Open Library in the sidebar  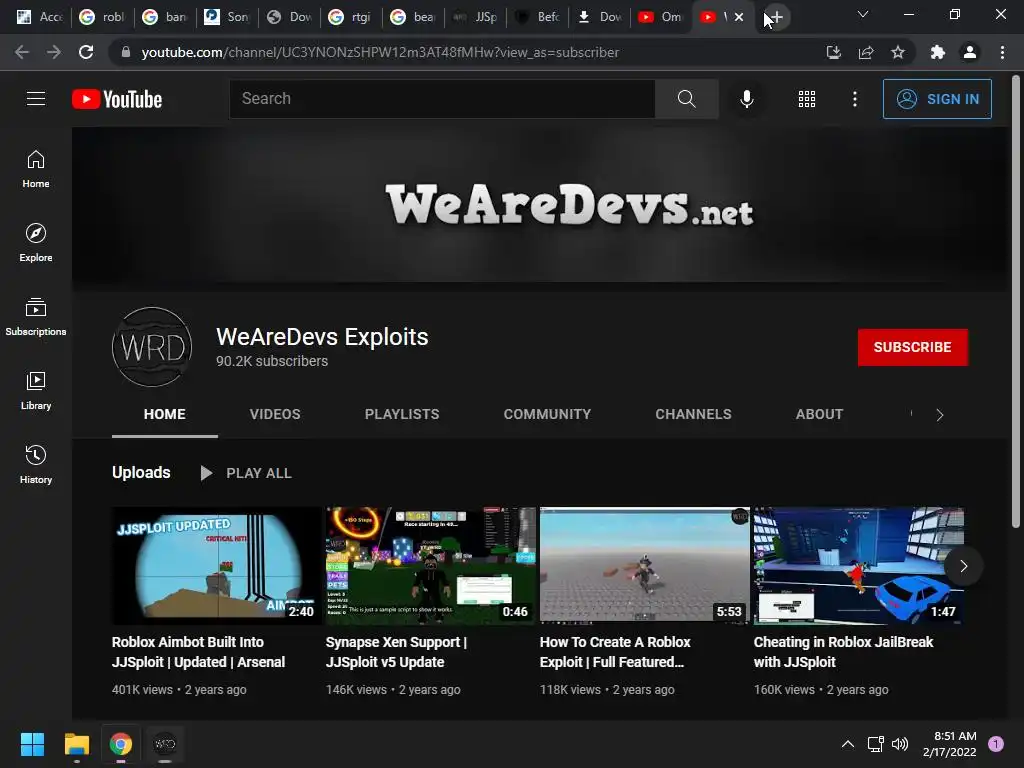pyautogui.click(x=36, y=391)
